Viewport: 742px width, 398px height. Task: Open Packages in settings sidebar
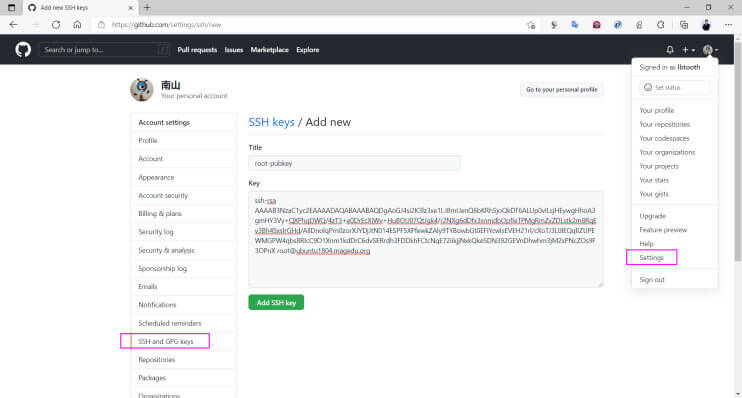pyautogui.click(x=184, y=378)
